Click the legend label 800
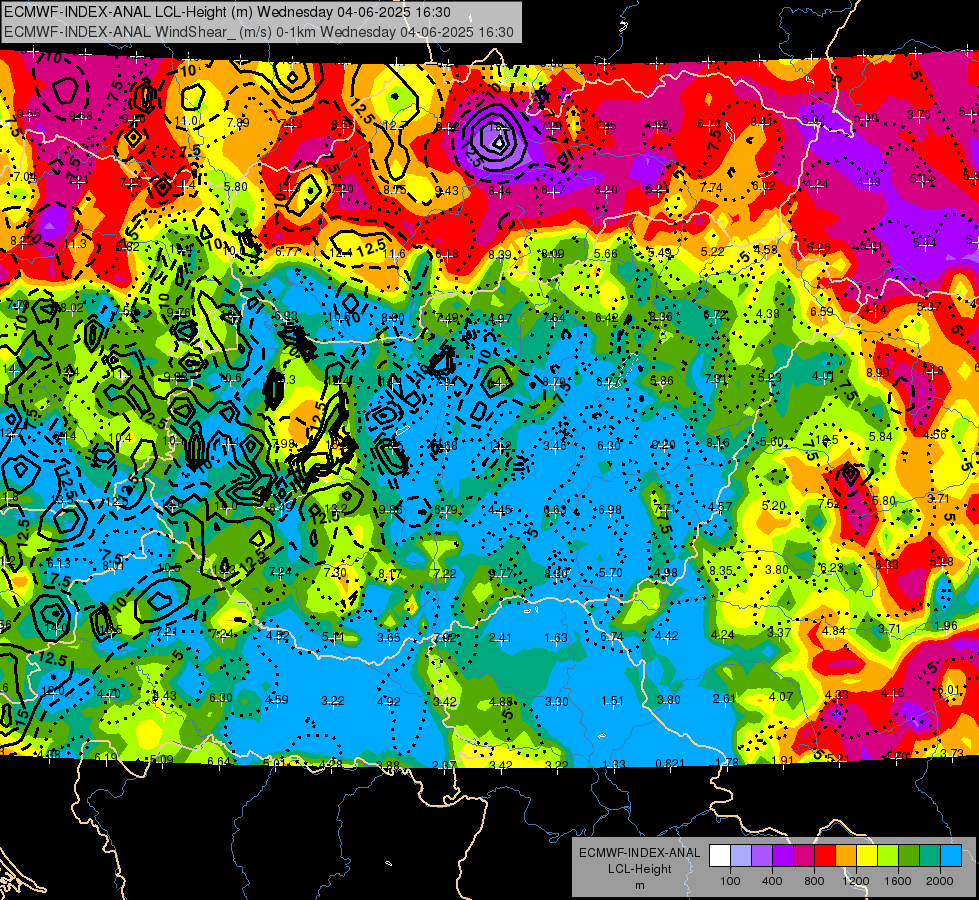Viewport: 979px width, 900px height. pyautogui.click(x=814, y=881)
